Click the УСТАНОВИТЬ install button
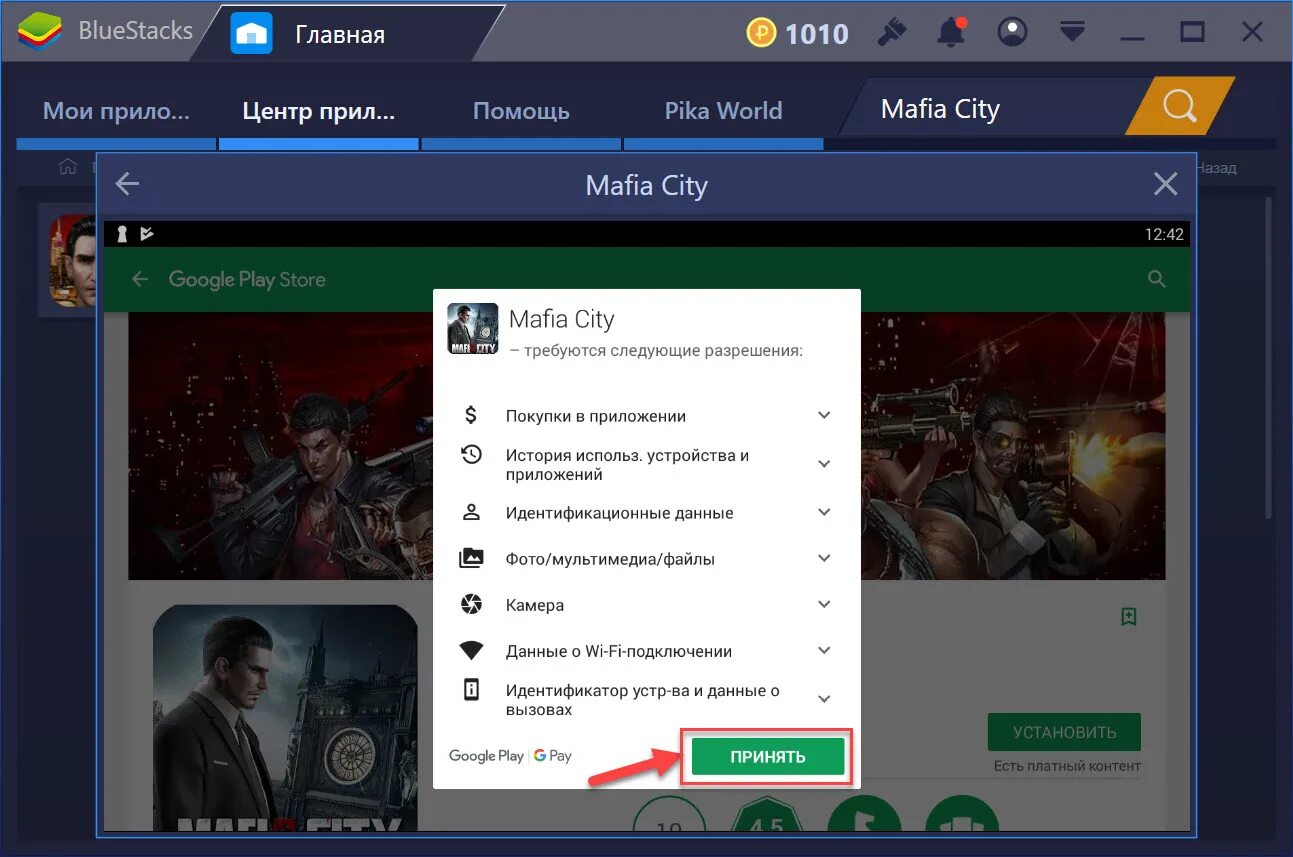 click(1064, 733)
